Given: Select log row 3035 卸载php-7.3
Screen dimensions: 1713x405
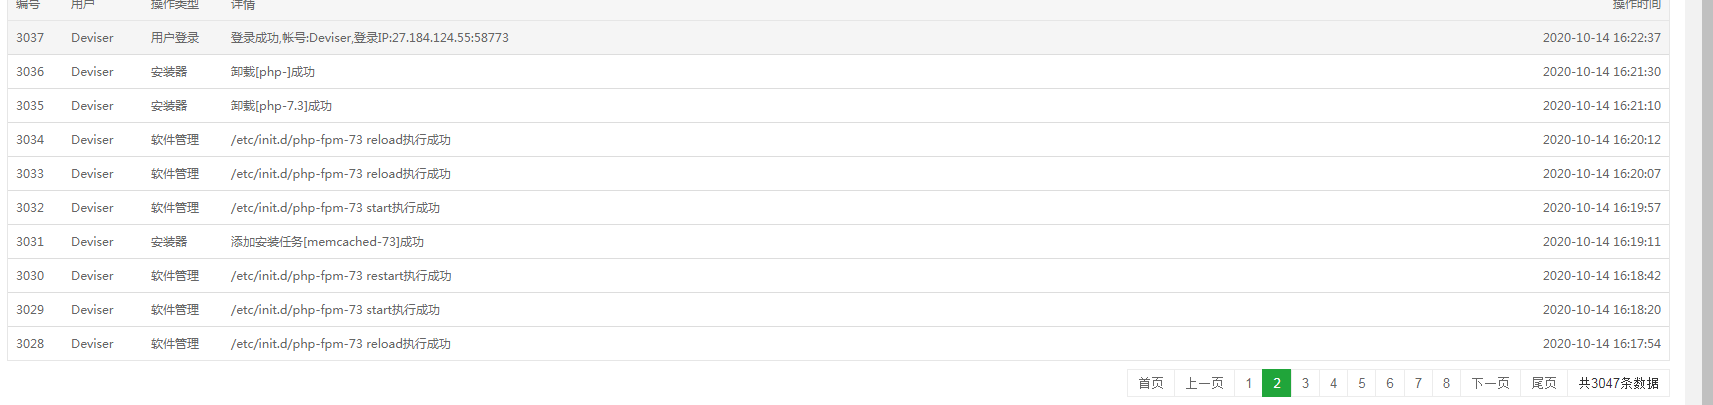Looking at the screenshot, I should pyautogui.click(x=838, y=106).
